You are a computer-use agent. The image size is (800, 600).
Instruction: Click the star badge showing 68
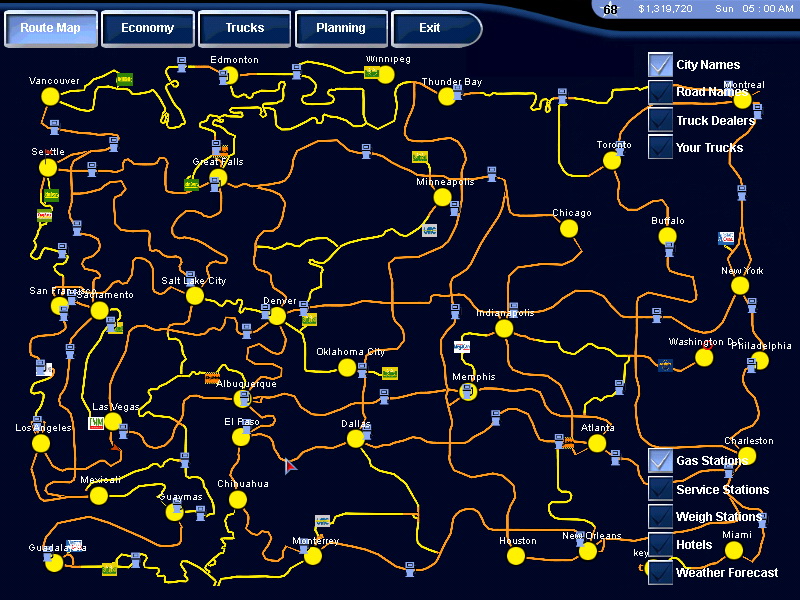(610, 9)
